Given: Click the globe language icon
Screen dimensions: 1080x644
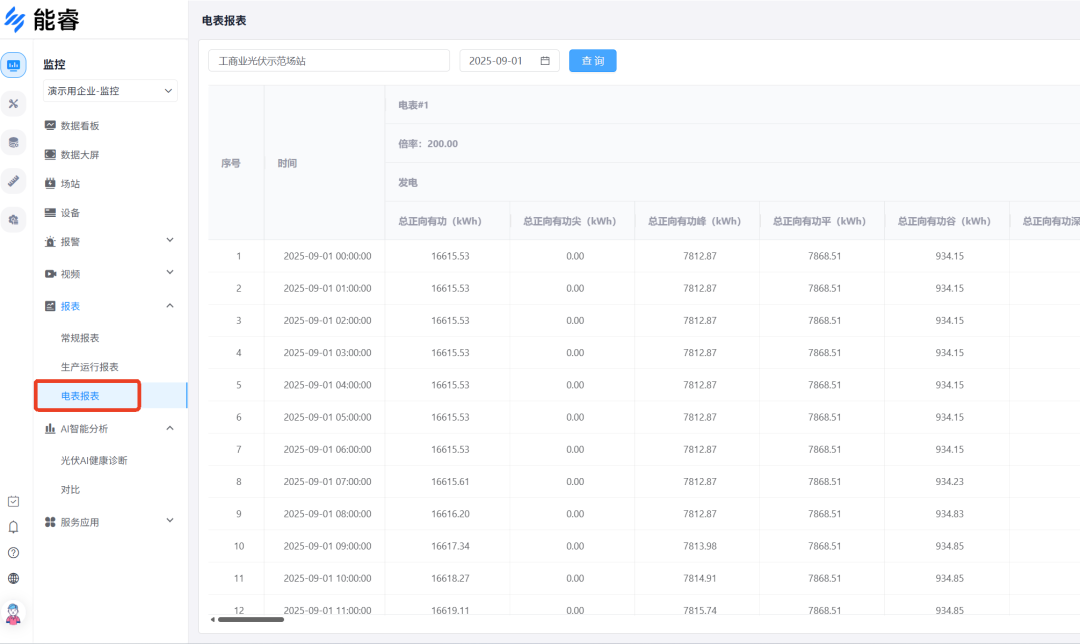Looking at the screenshot, I should [13, 578].
